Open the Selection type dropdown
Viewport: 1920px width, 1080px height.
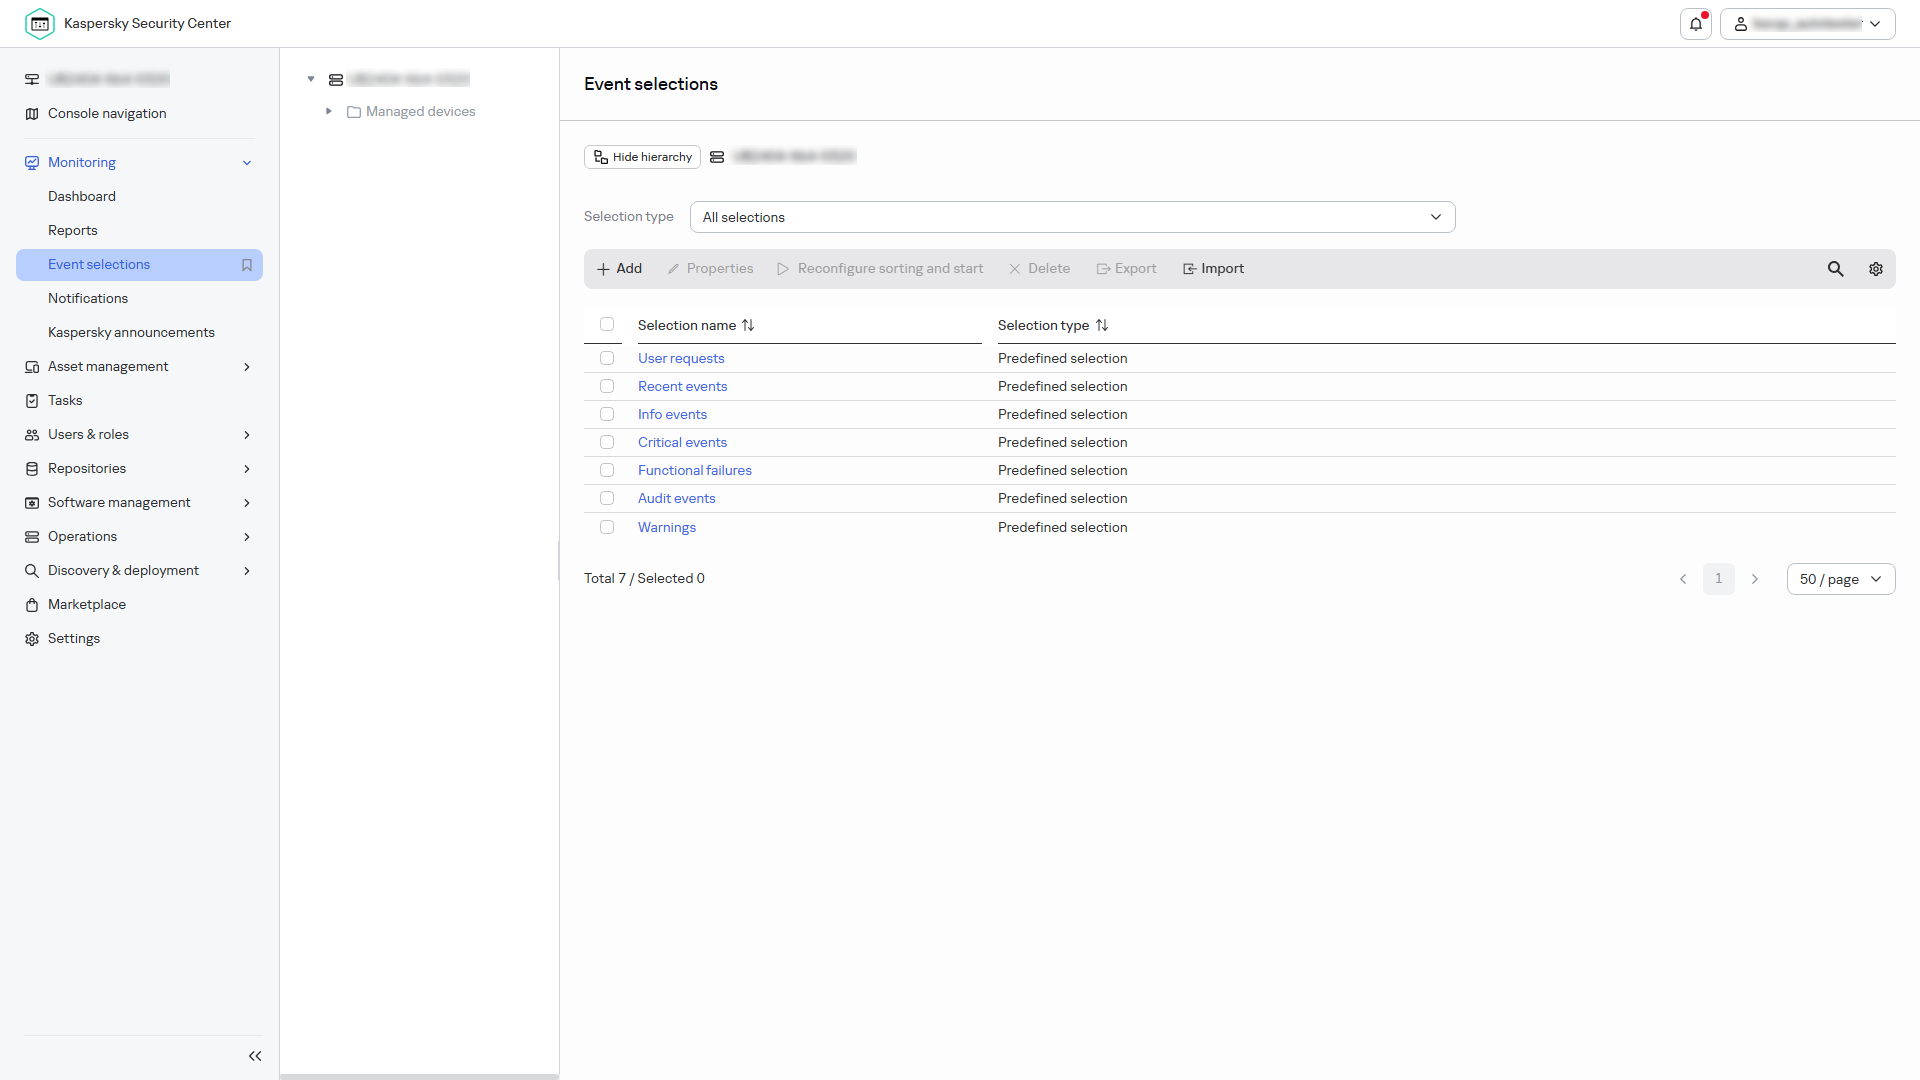click(1072, 217)
